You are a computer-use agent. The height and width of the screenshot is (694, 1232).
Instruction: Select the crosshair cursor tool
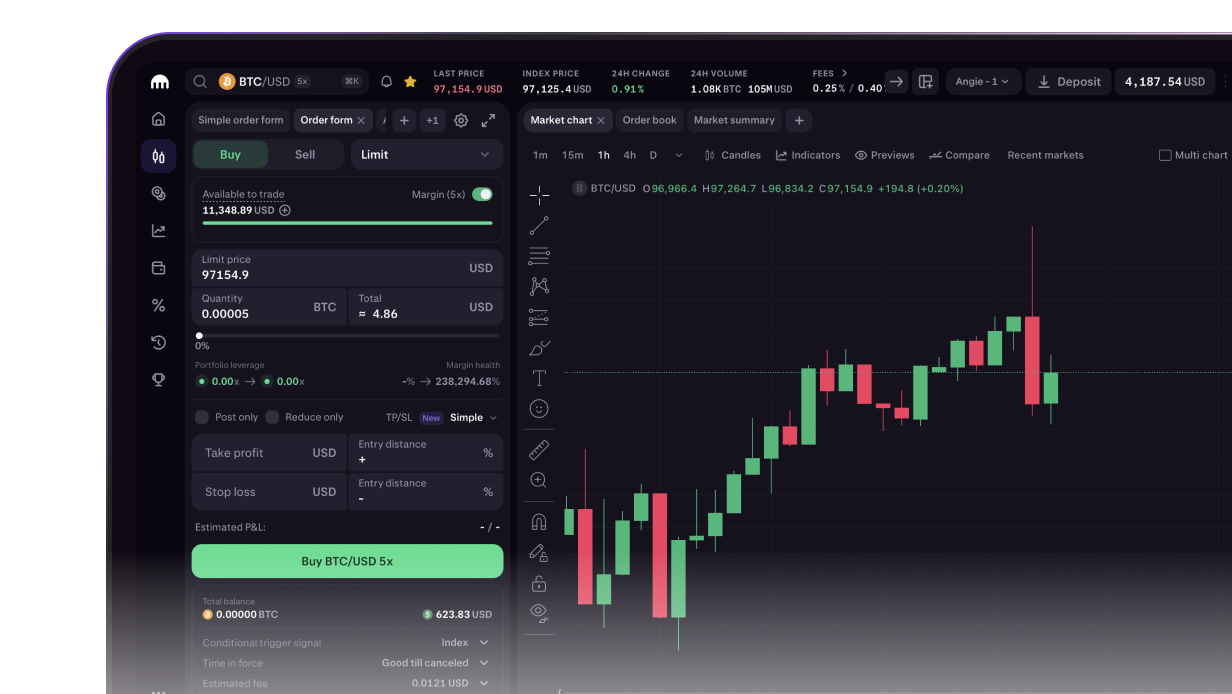tap(539, 195)
